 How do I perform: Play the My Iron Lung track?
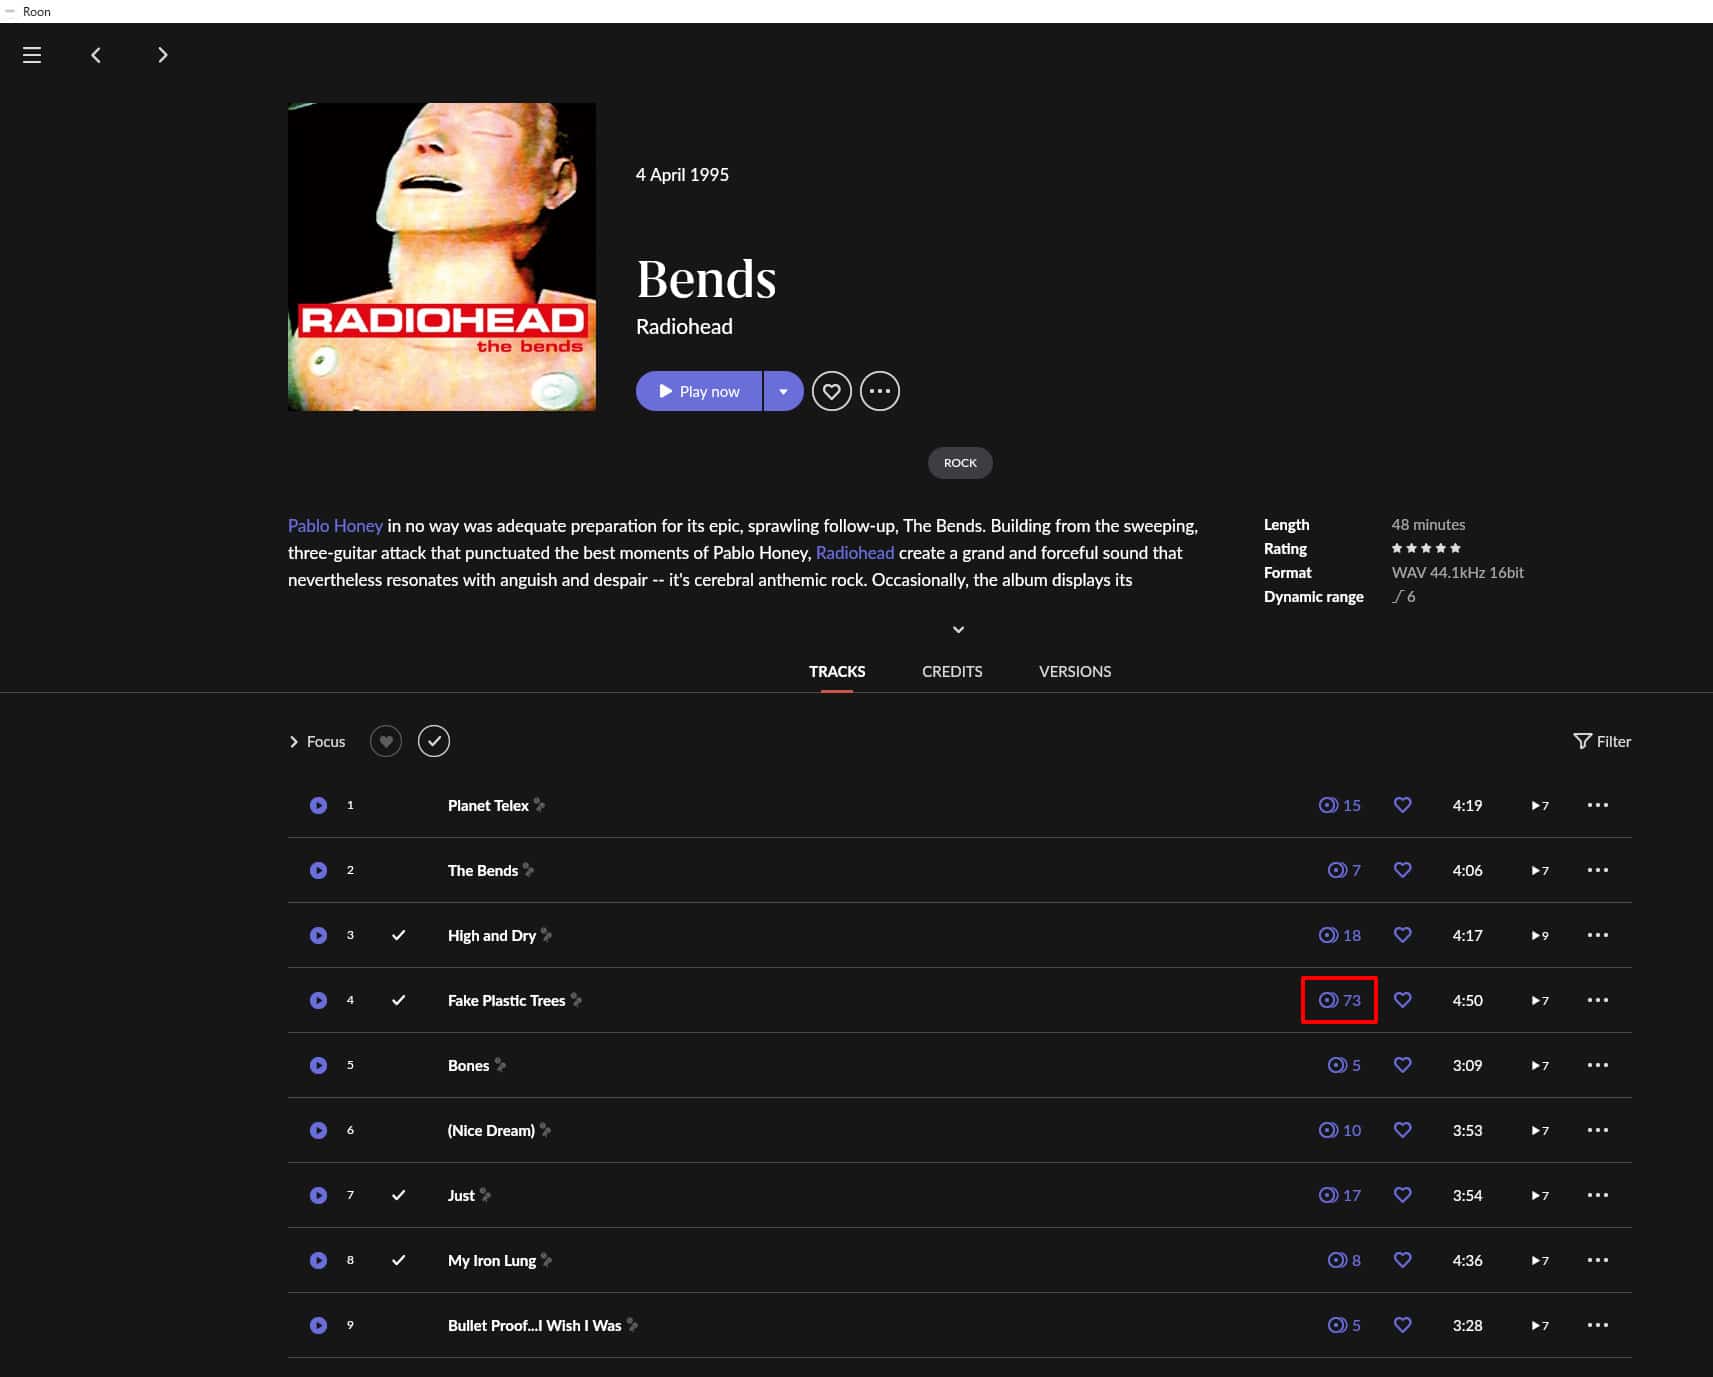(318, 1260)
